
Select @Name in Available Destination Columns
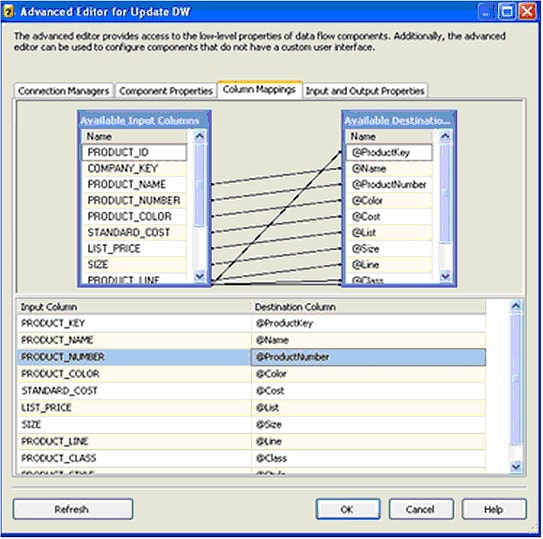click(x=389, y=168)
